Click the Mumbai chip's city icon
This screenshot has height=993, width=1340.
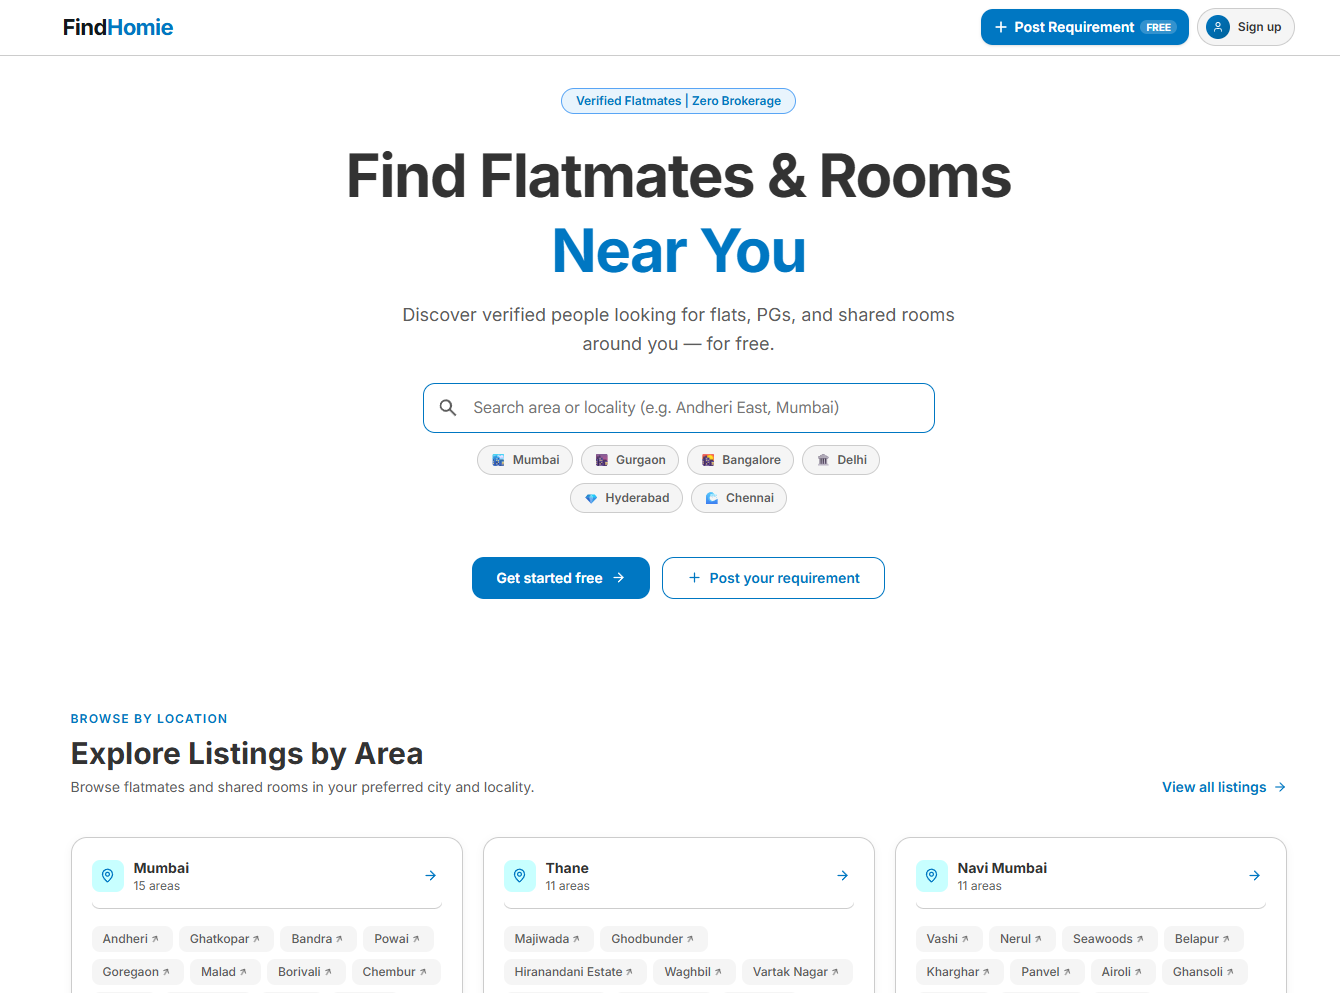(x=498, y=460)
